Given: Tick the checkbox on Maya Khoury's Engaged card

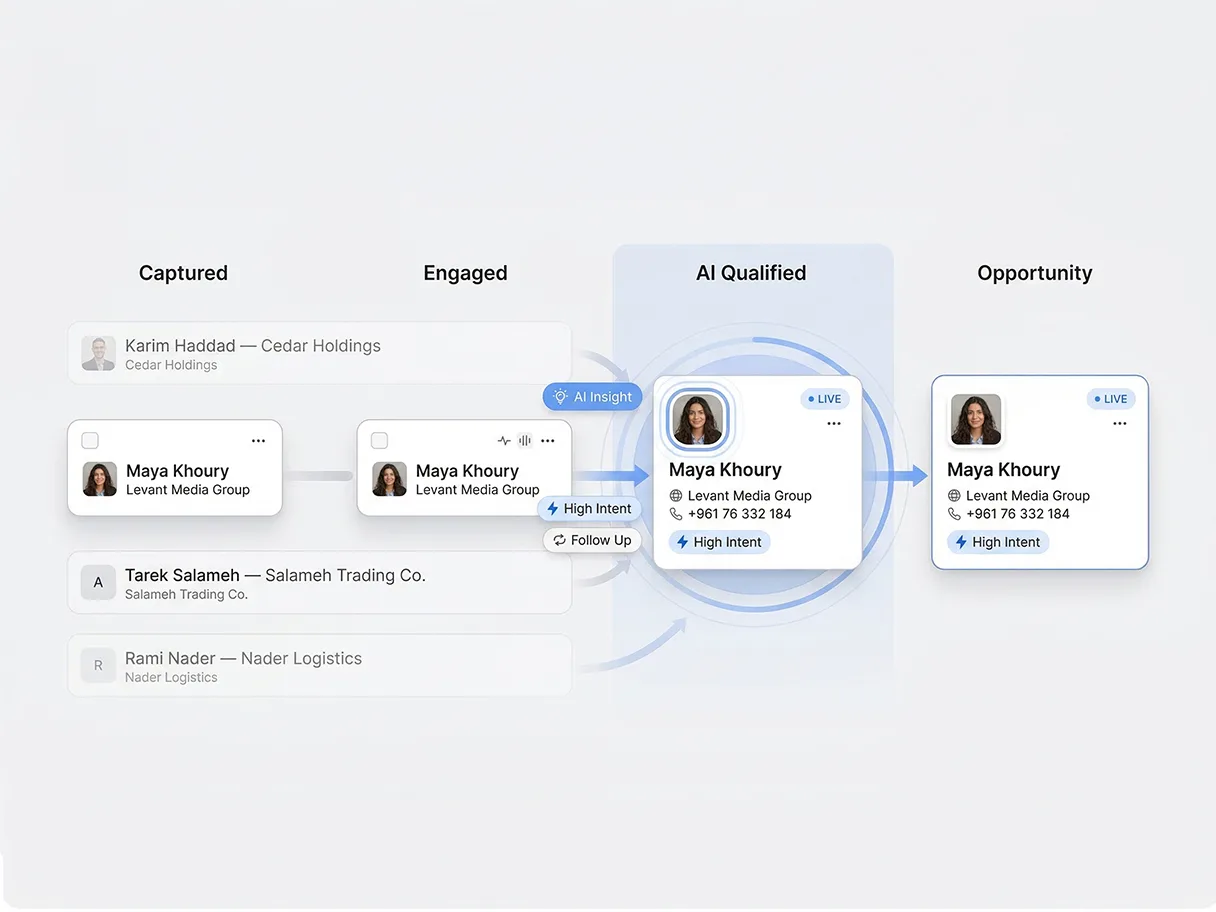Looking at the screenshot, I should pos(380,440).
